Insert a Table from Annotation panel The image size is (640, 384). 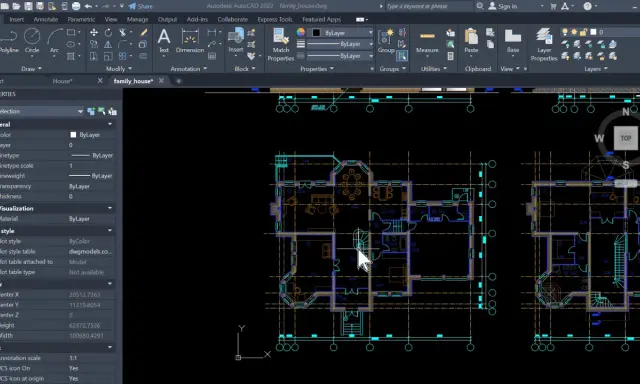coord(212,56)
